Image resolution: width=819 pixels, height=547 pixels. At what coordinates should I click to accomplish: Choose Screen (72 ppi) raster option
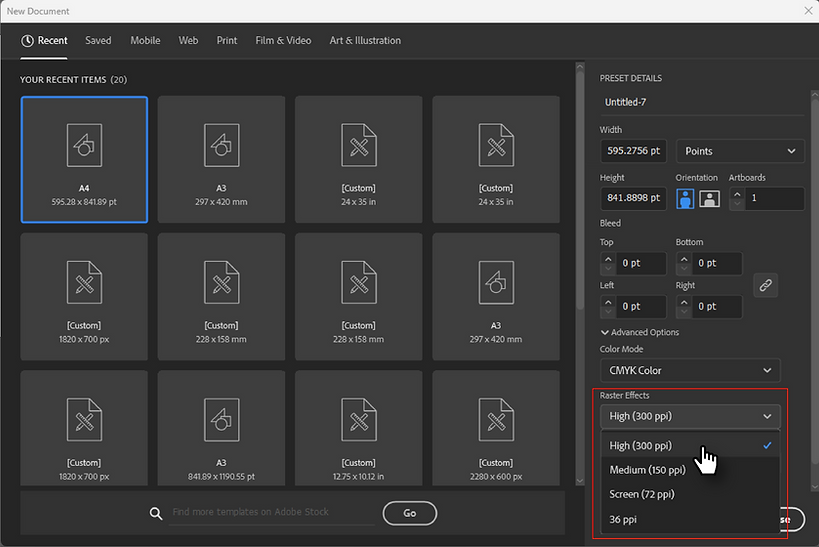click(x=690, y=494)
